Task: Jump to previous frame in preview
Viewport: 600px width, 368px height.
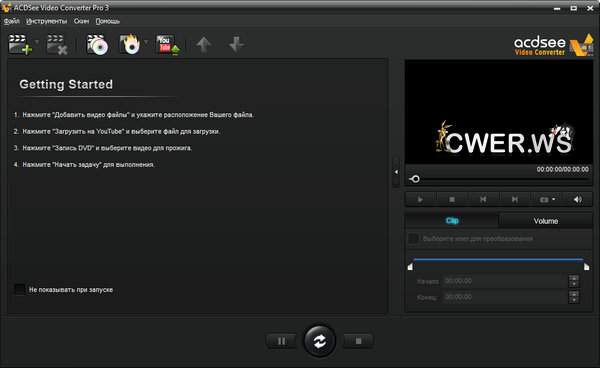Action: [483, 199]
